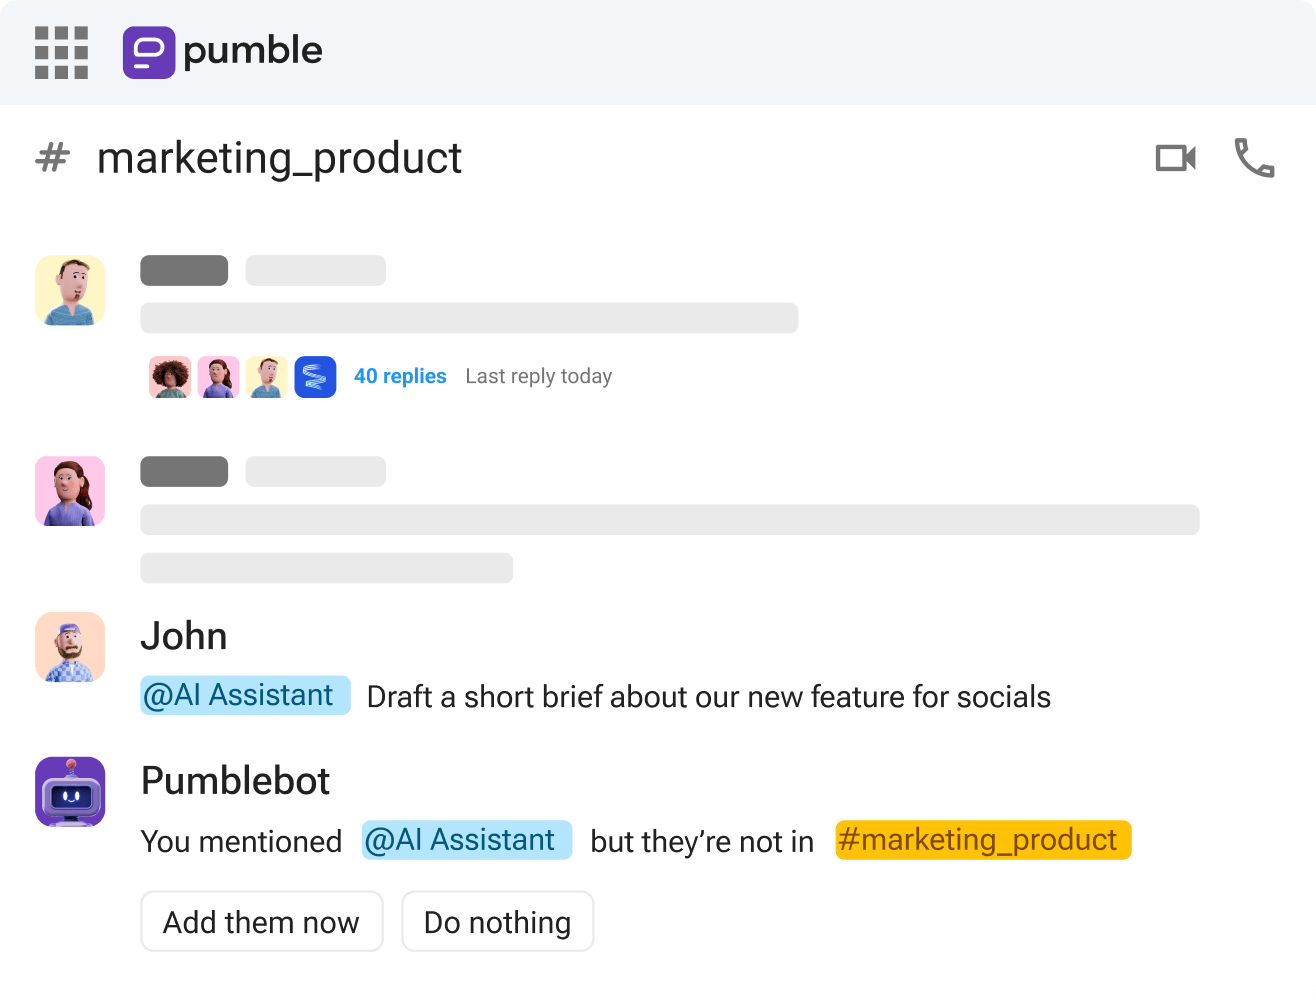Start a video call in marketing_product
This screenshot has width=1316, height=1003.
(x=1174, y=157)
